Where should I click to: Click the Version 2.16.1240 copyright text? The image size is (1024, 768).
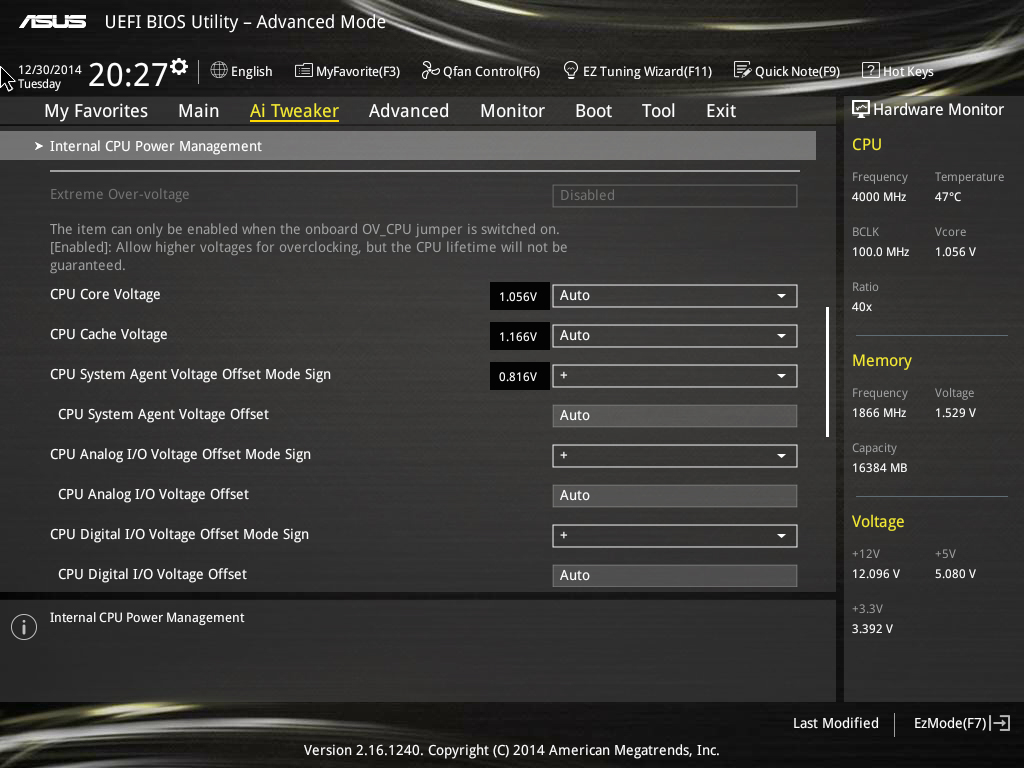tap(511, 750)
